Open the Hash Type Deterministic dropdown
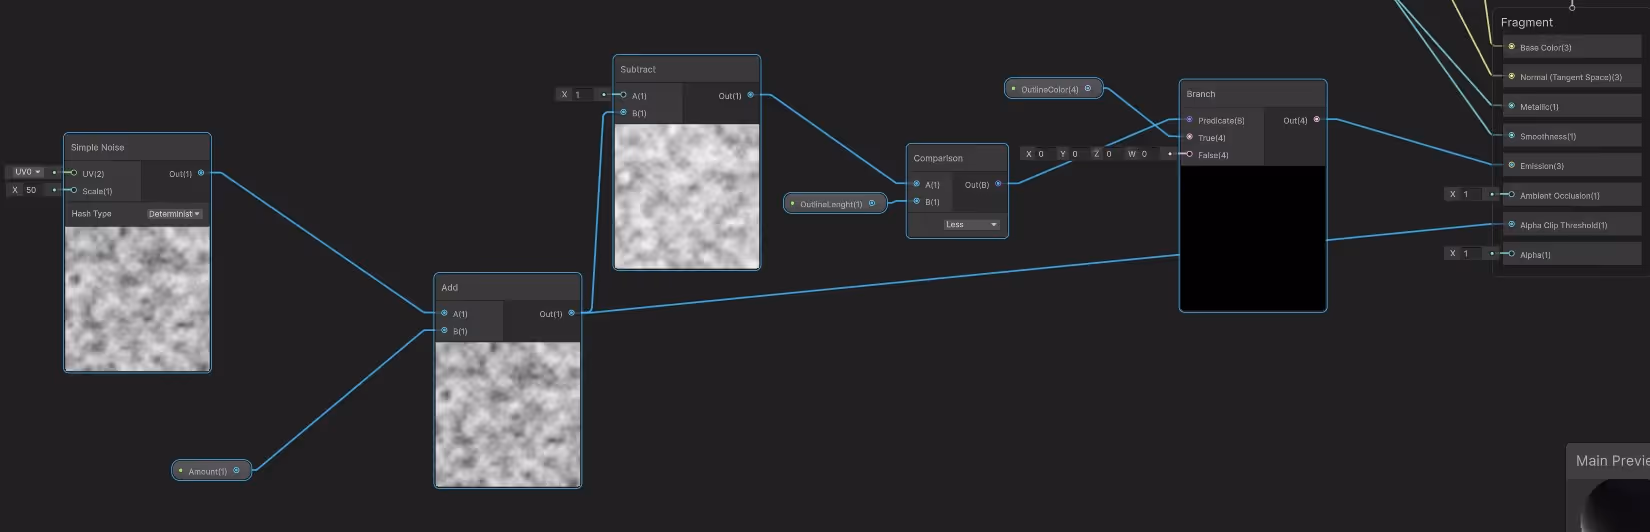The width and height of the screenshot is (1650, 532). click(175, 214)
